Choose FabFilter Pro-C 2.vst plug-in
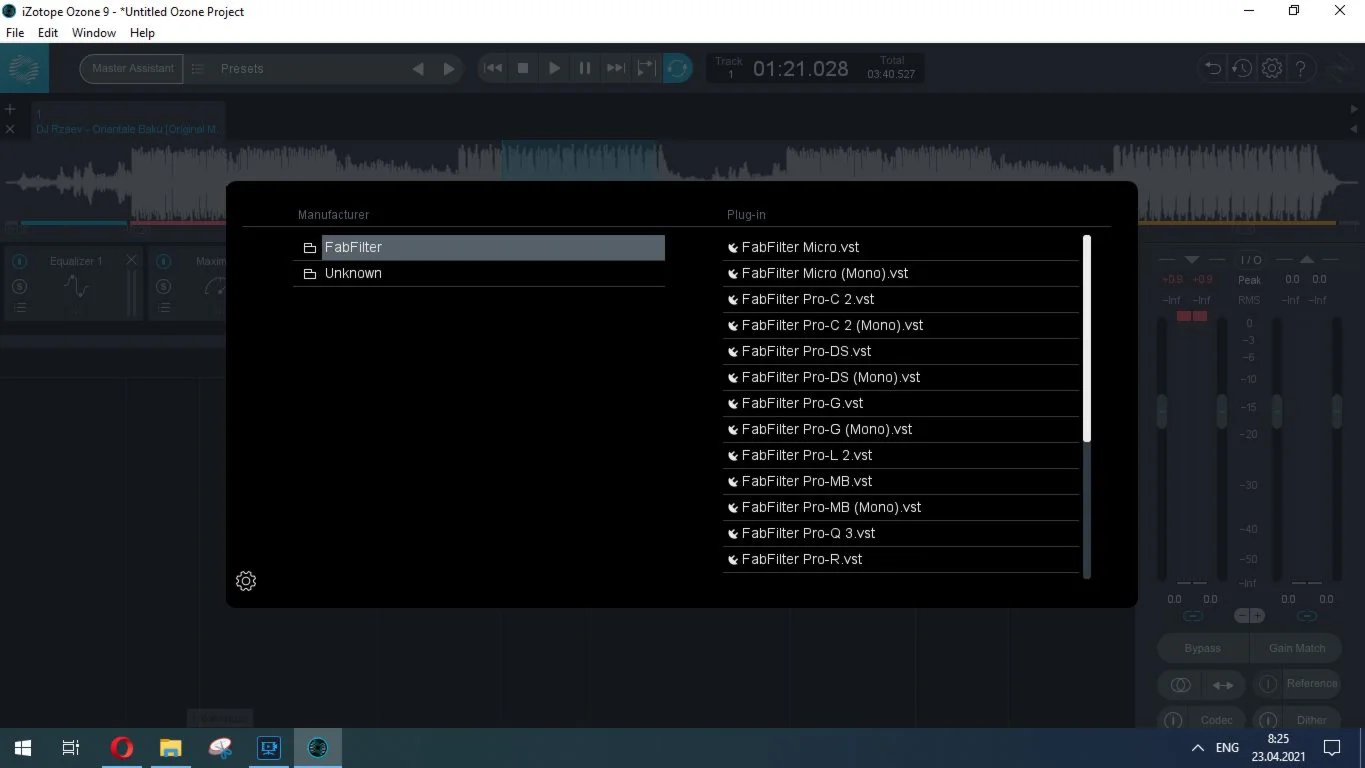This screenshot has height=768, width=1365. 901,299
